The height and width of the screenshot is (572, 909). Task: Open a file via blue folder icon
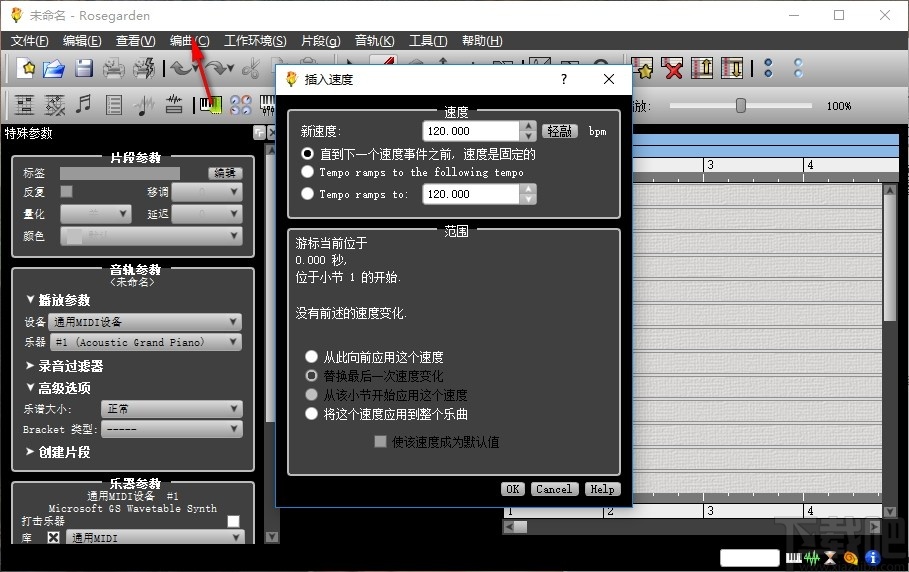(x=54, y=68)
